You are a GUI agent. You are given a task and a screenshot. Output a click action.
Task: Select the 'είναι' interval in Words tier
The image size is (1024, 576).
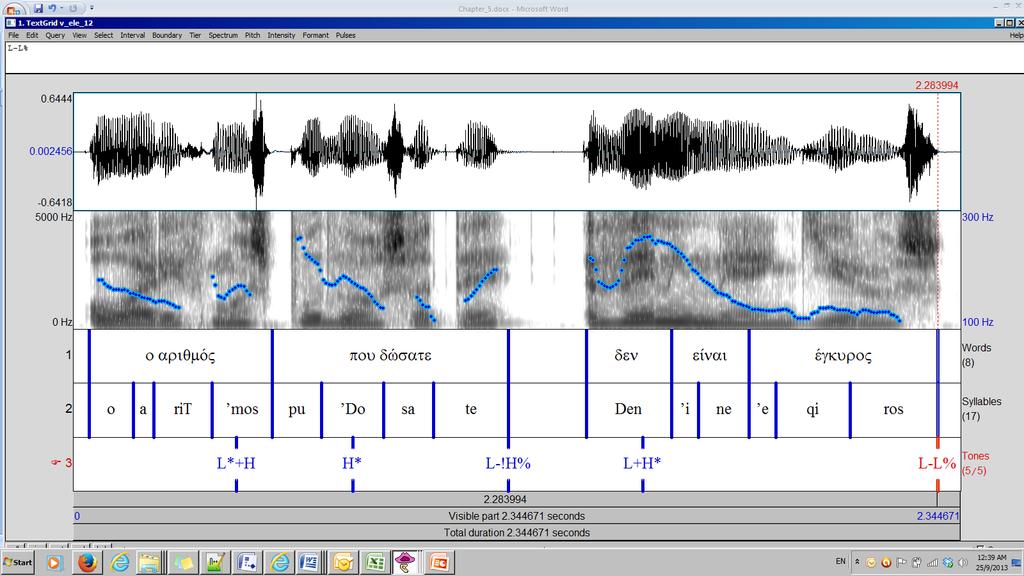710,356
